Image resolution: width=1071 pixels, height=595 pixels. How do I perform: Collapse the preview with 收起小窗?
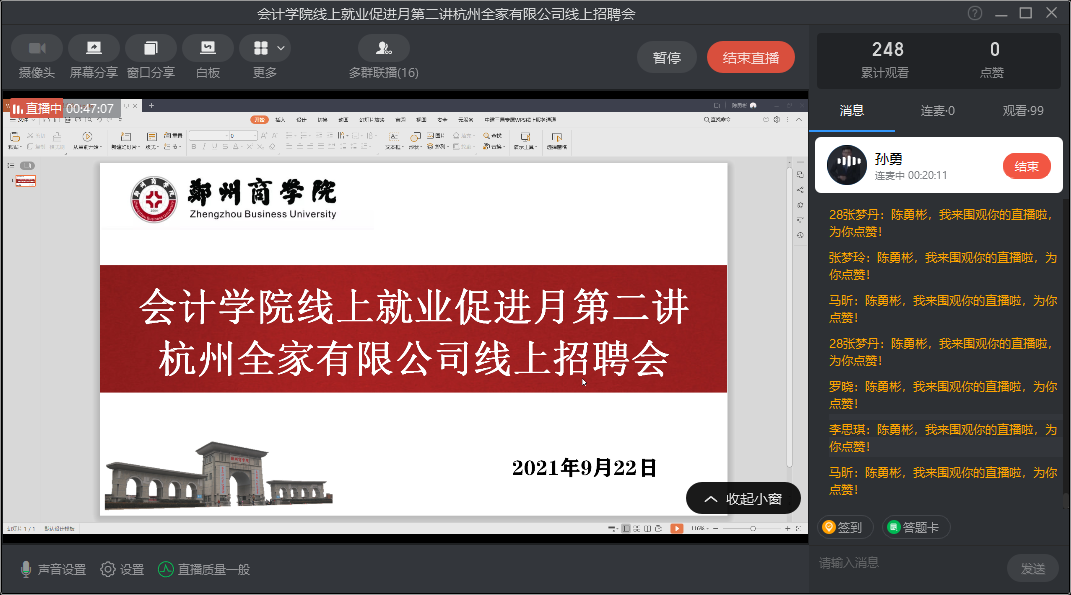click(x=743, y=499)
